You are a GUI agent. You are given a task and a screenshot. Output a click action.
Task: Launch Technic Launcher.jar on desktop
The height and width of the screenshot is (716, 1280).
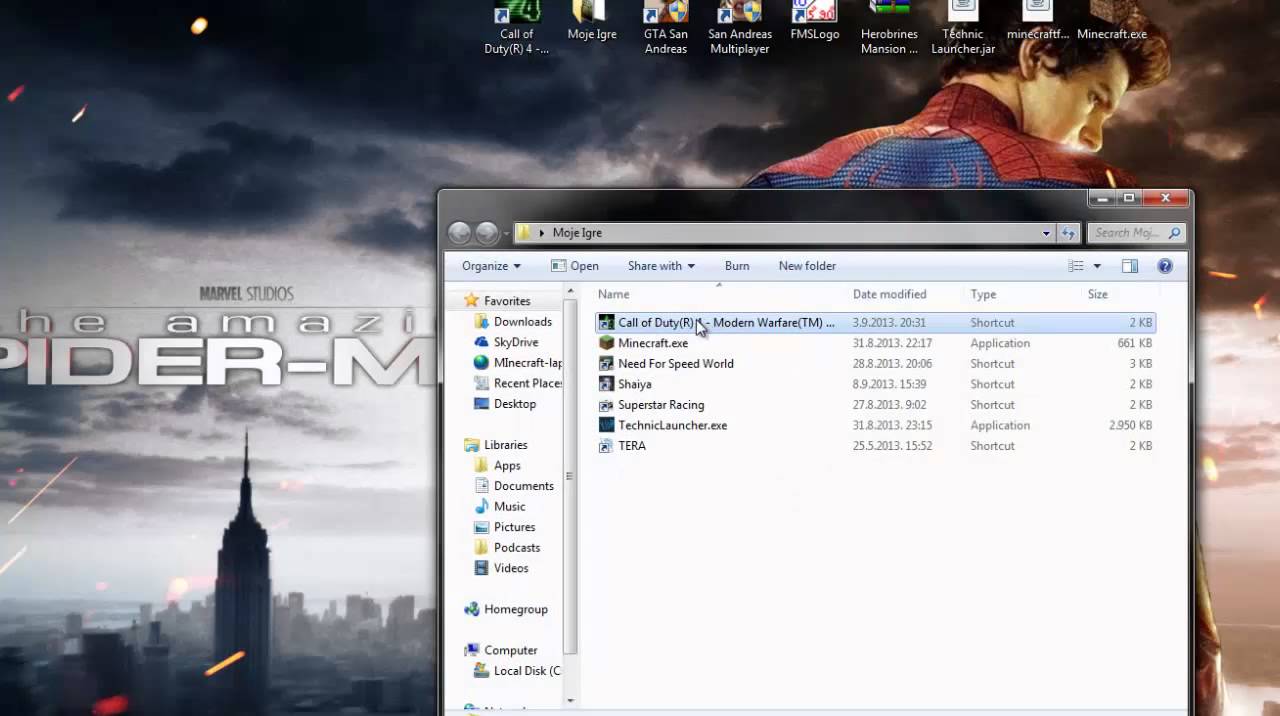(963, 28)
